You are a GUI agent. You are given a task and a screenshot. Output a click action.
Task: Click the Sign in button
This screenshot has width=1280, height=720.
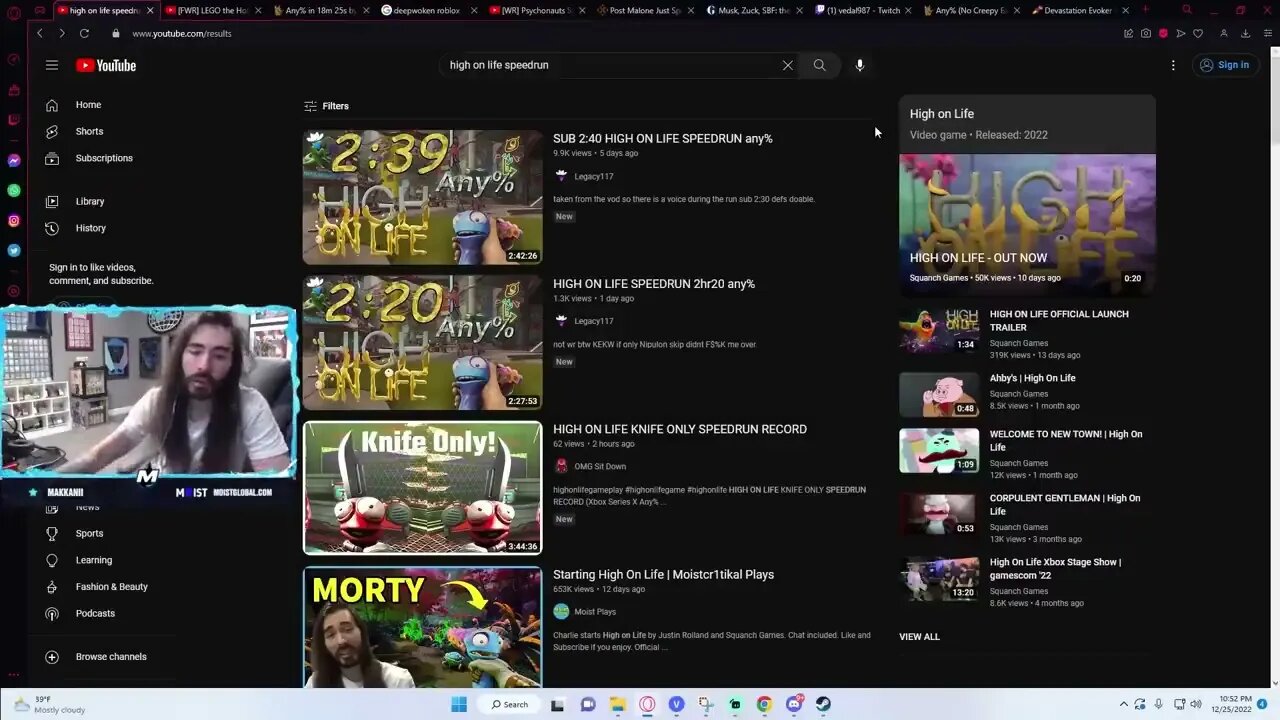[x=1224, y=65]
